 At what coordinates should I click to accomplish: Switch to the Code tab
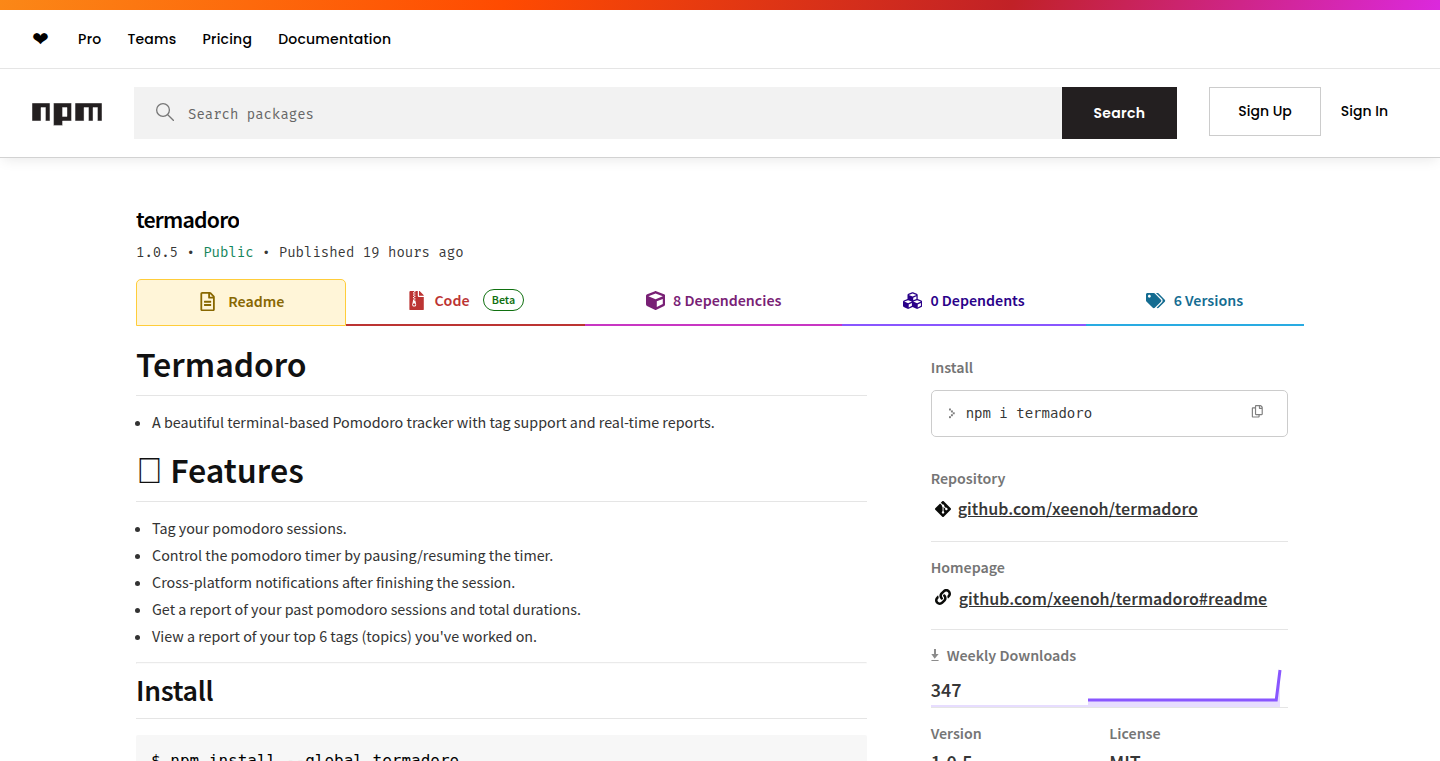465,301
